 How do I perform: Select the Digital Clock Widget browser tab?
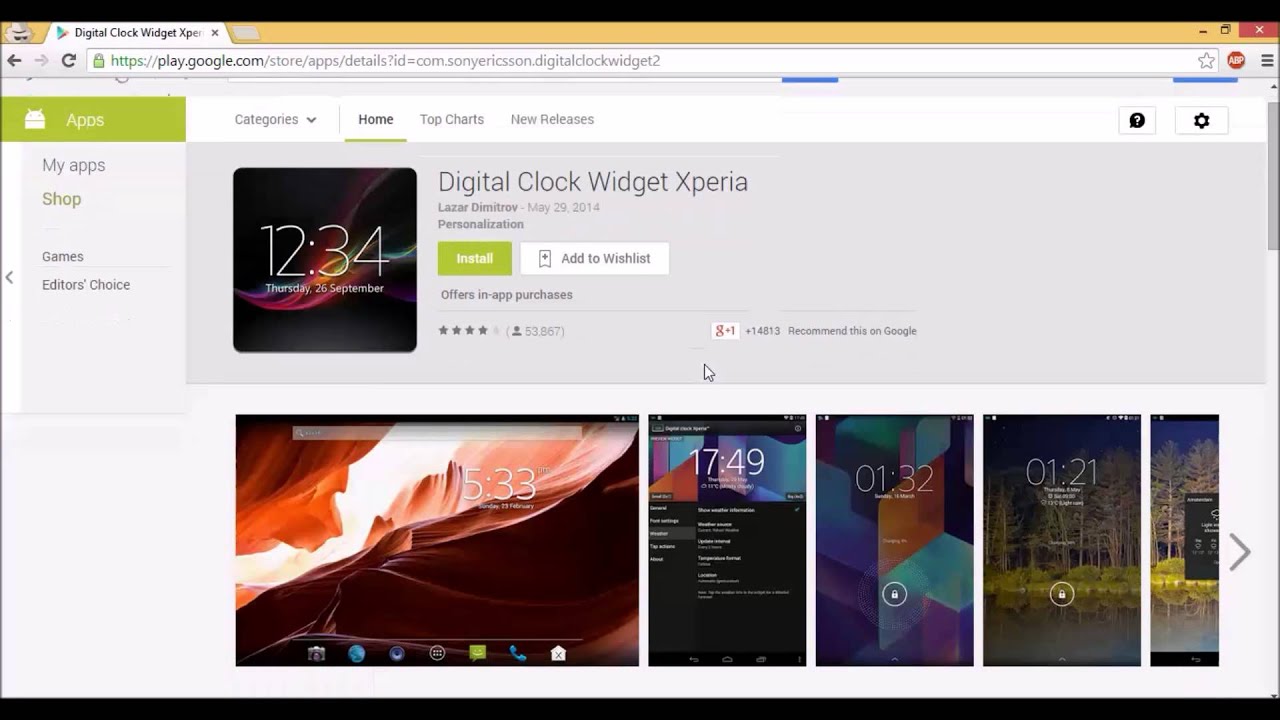[137, 33]
